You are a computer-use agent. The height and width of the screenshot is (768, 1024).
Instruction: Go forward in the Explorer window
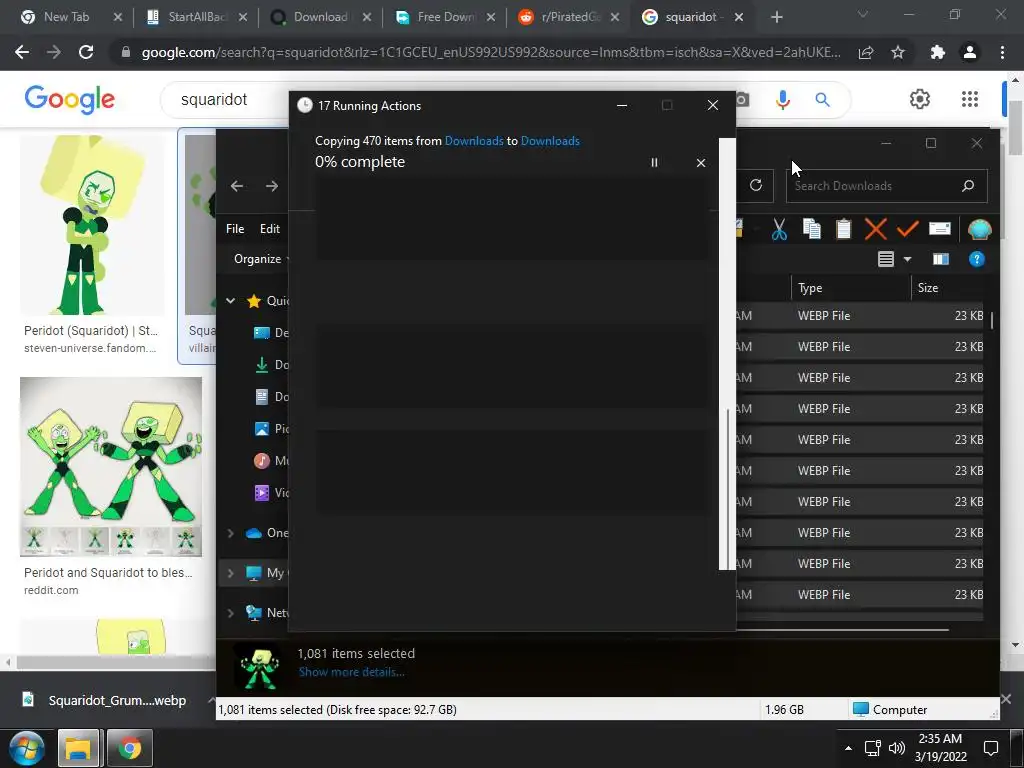pyautogui.click(x=272, y=186)
